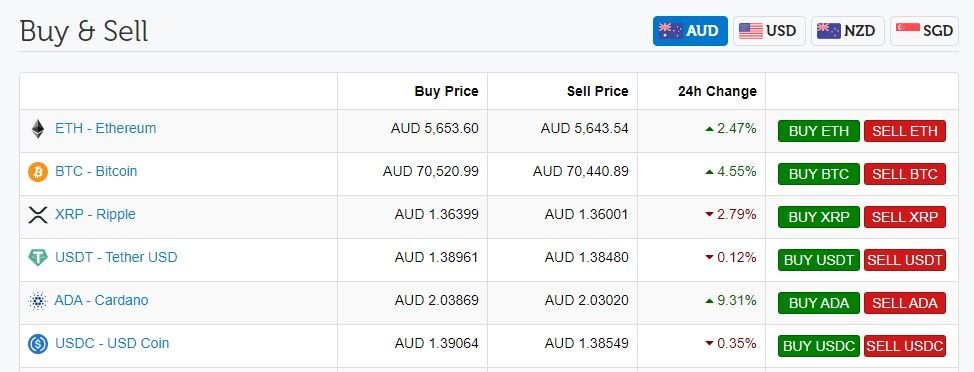Click the SELL USDT button
974x372 pixels.
905,260
